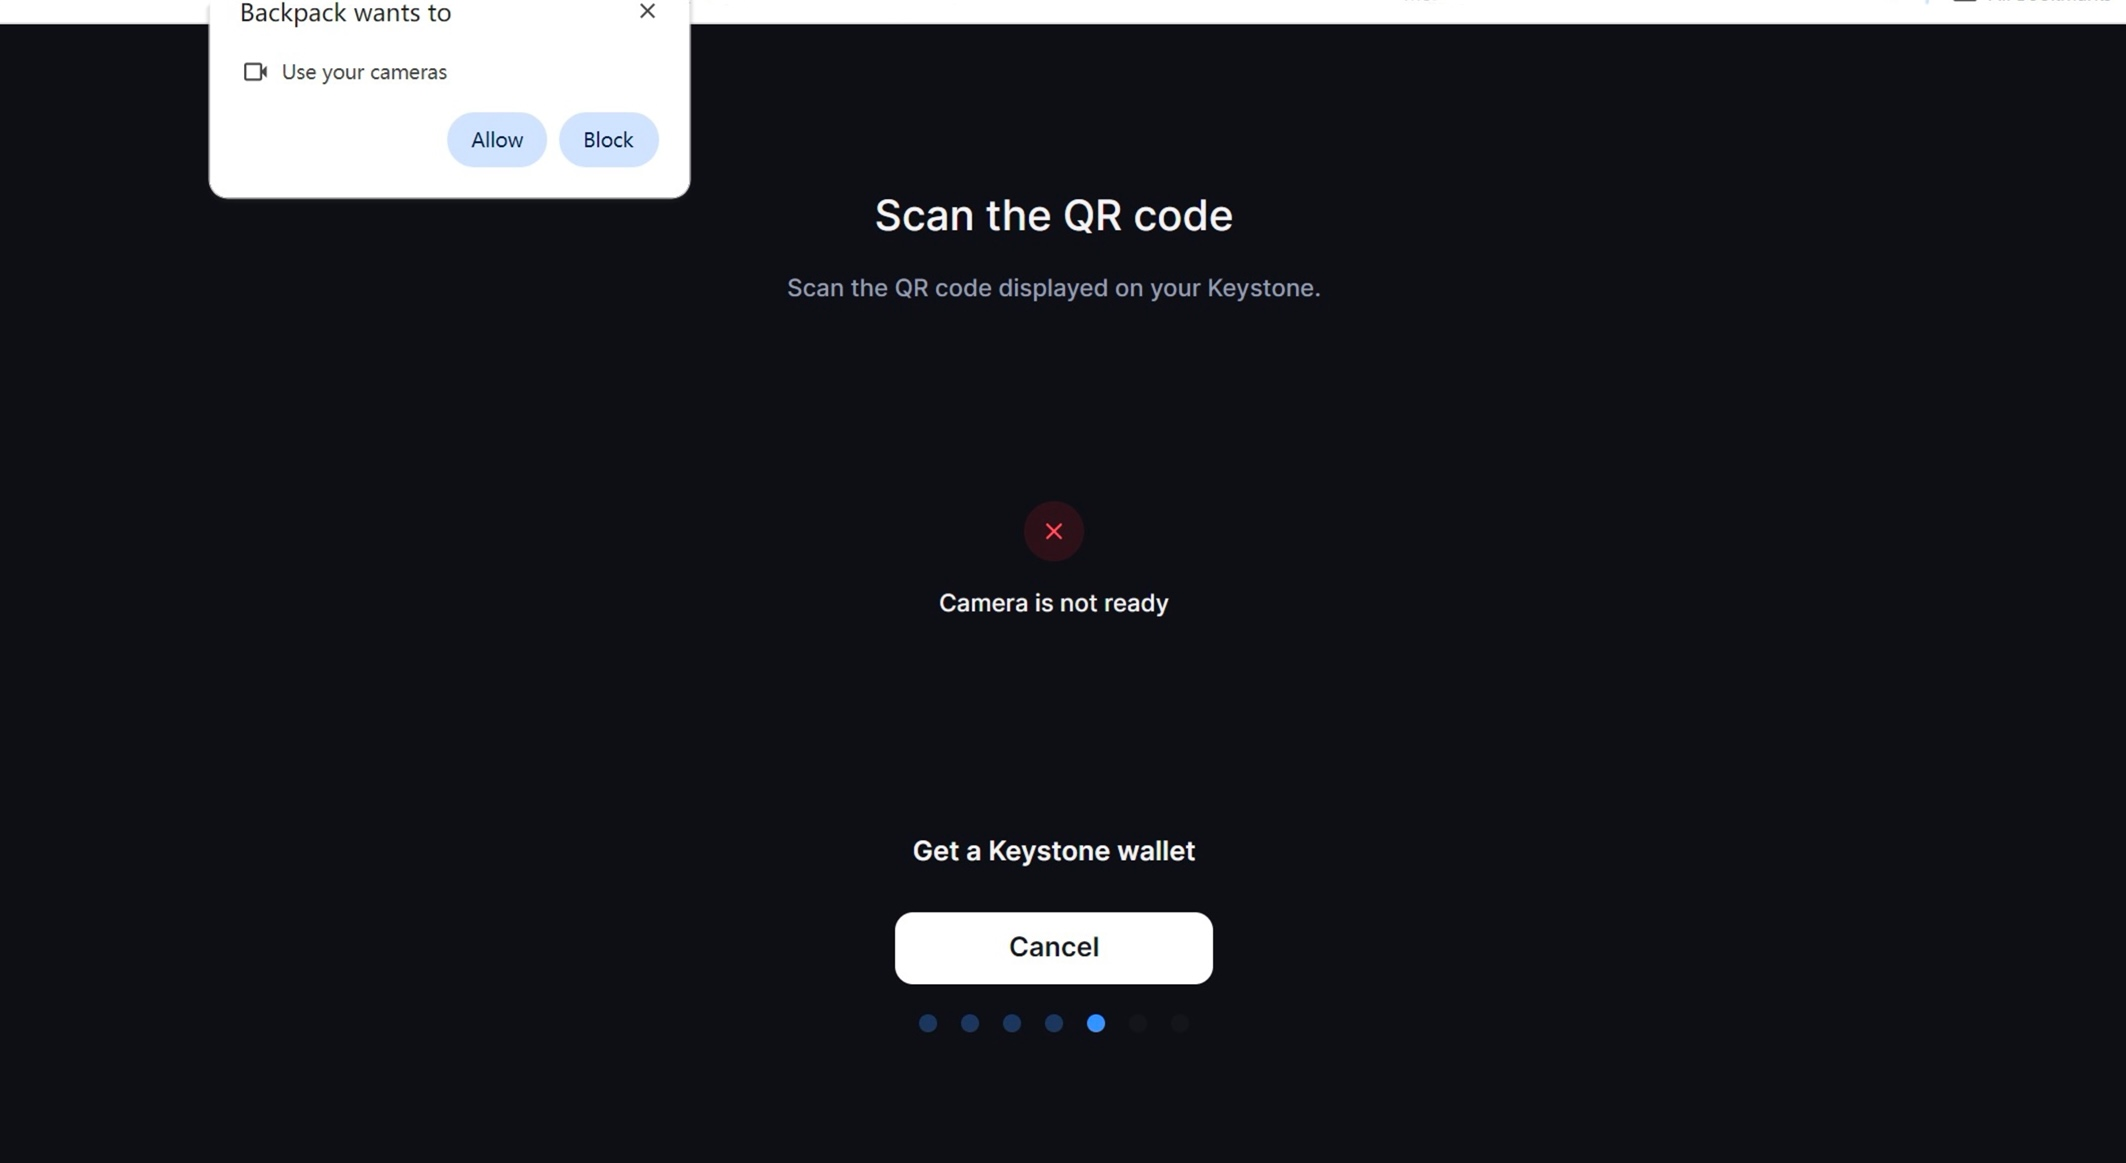This screenshot has width=2126, height=1163.
Task: Go to the first onboarding step dot
Action: (x=928, y=1023)
